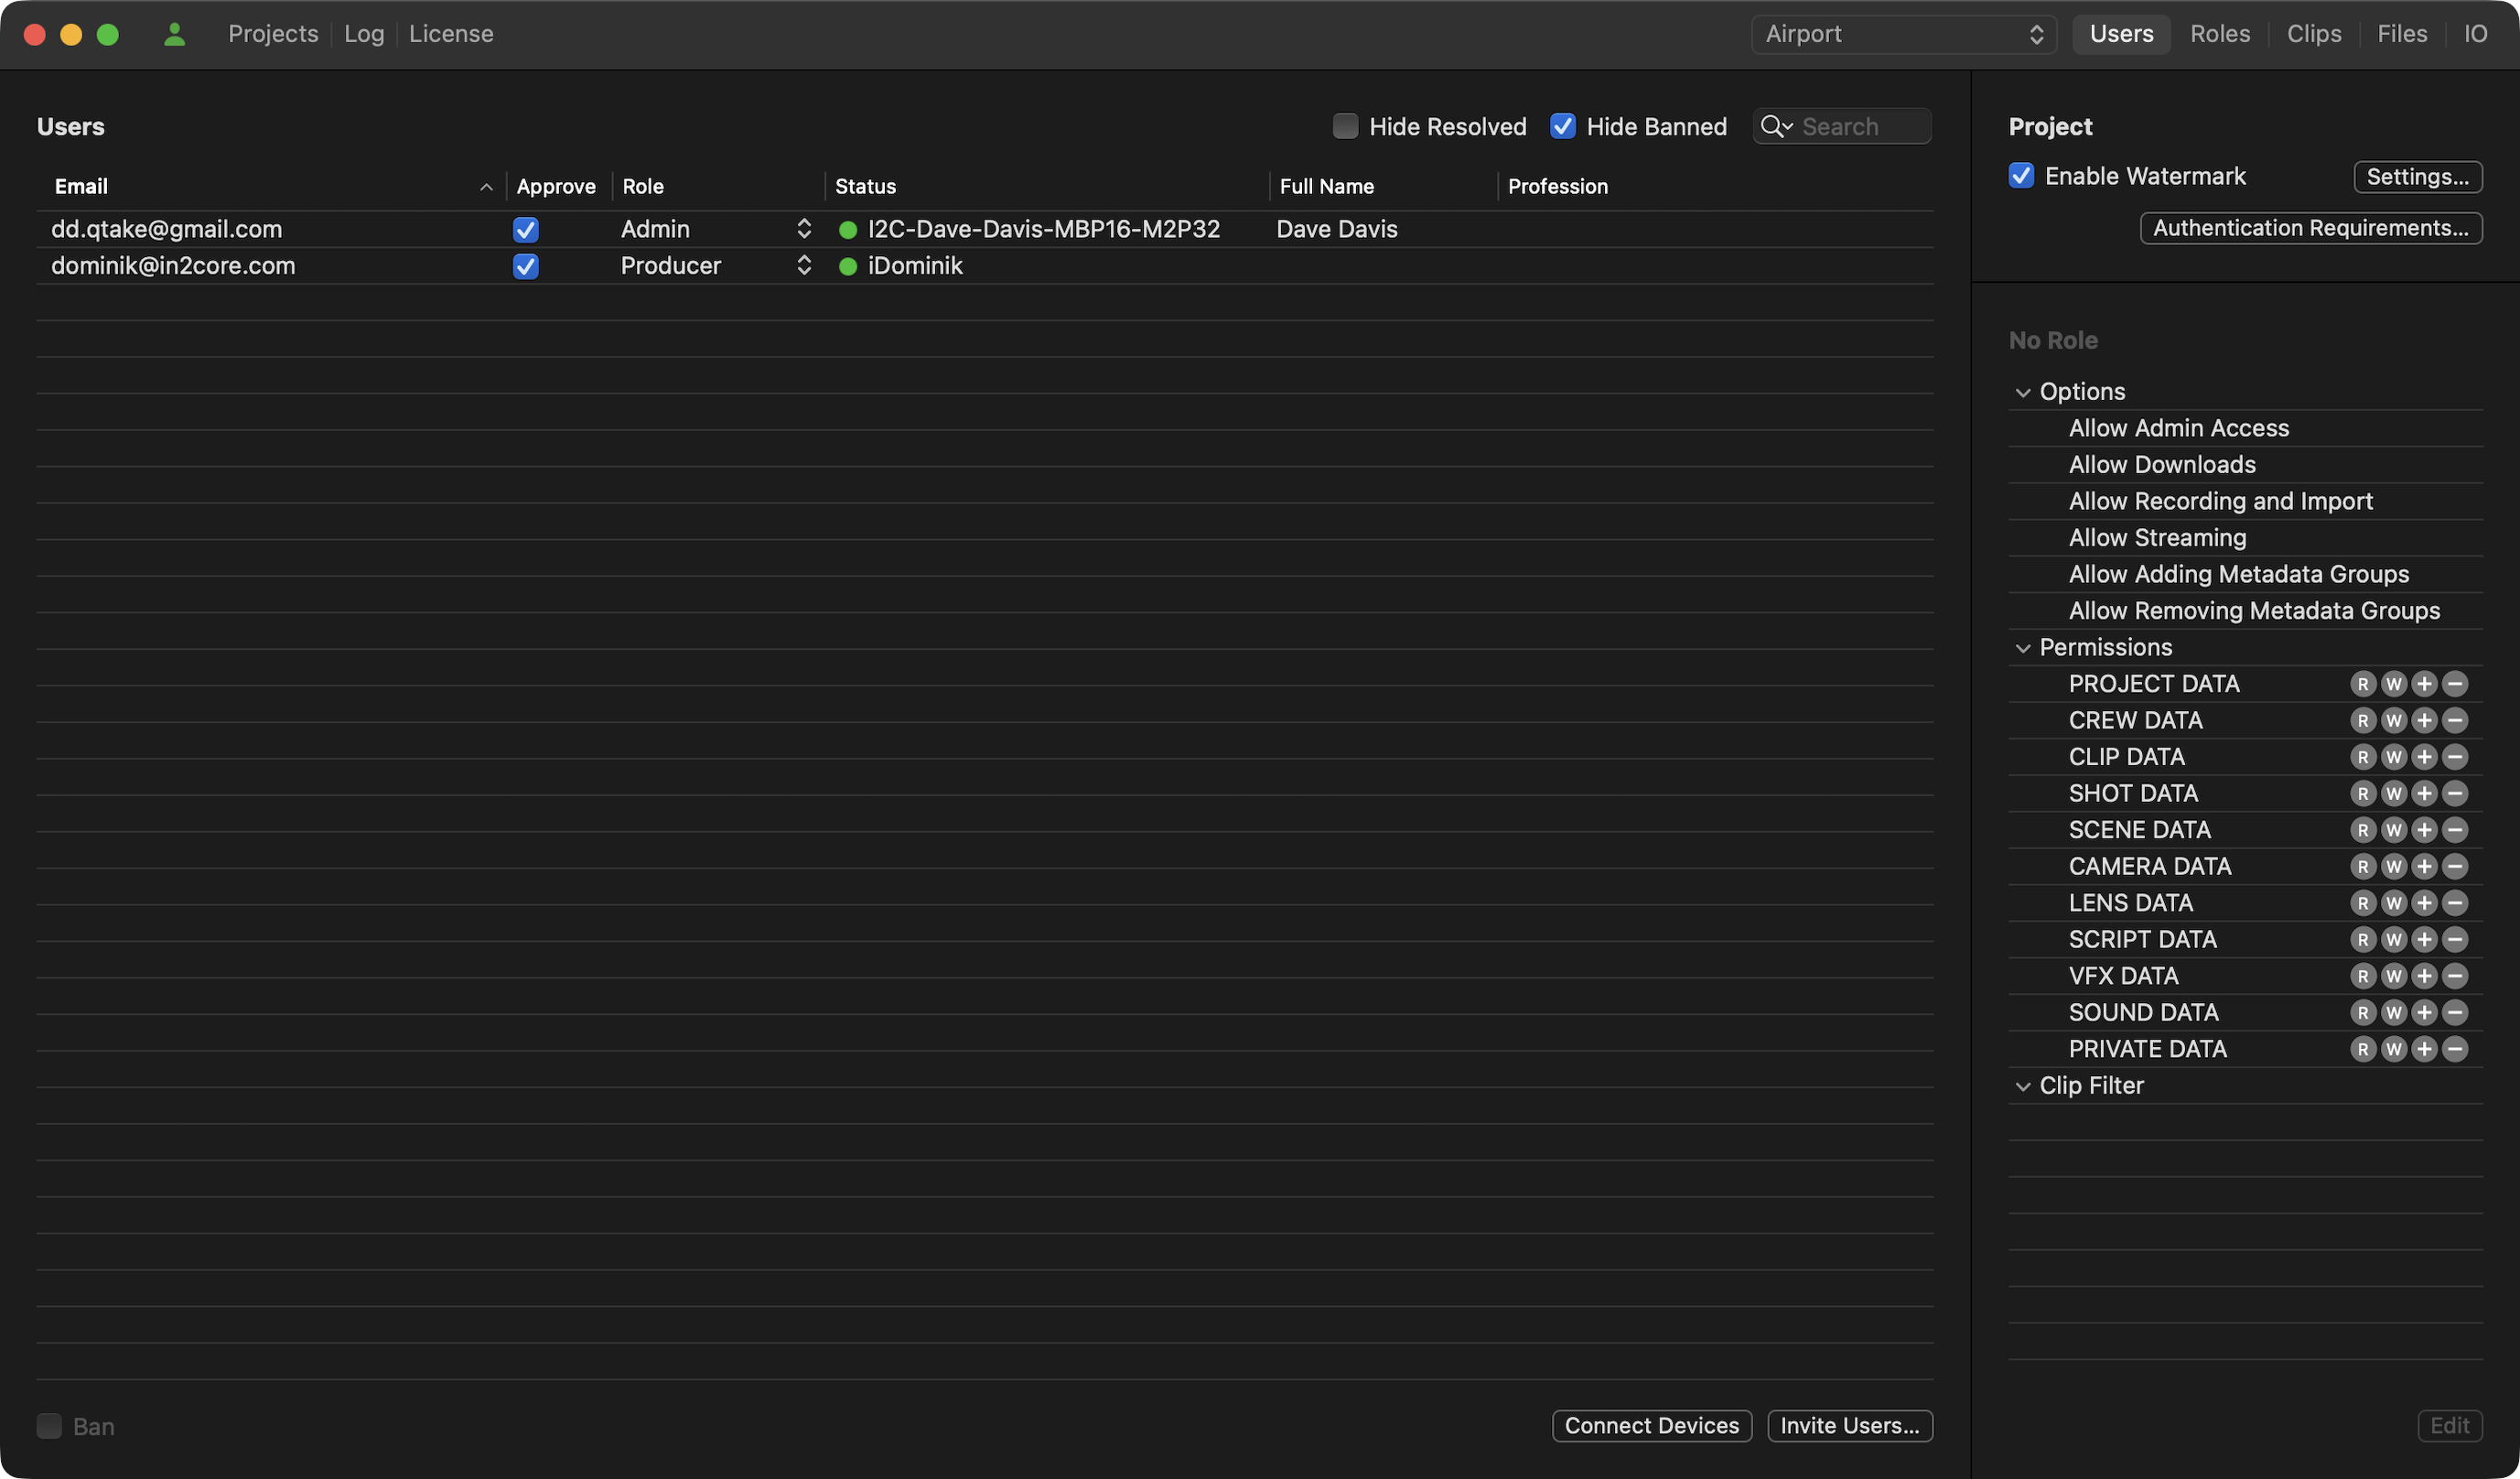Image resolution: width=2520 pixels, height=1479 pixels.
Task: Uncheck the Hide Banned checkbox
Action: coord(1562,126)
